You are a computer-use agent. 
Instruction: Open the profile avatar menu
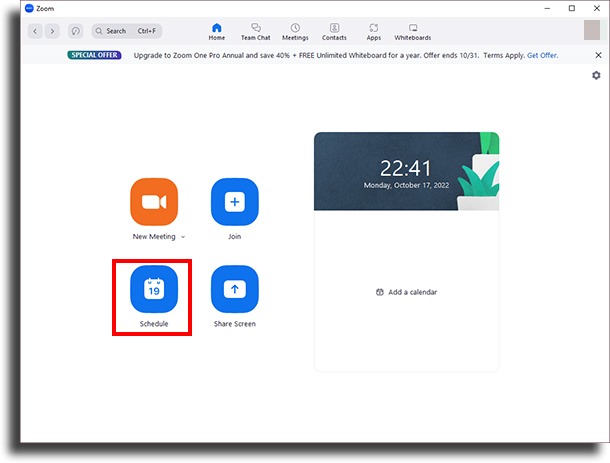tap(592, 30)
